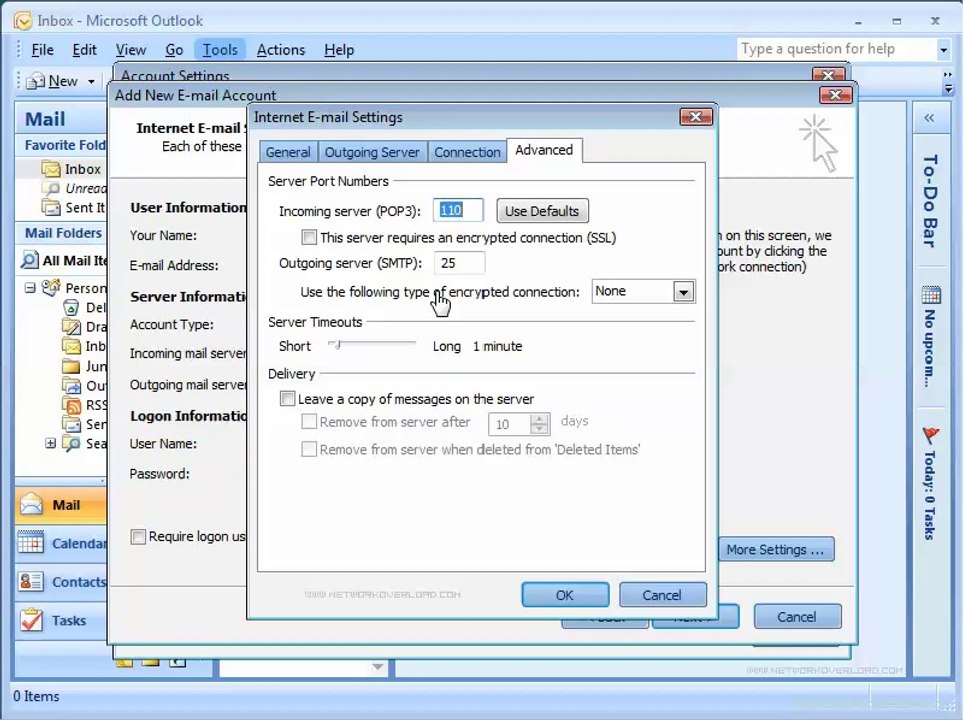Open the Unread Mail search folder icon
The image size is (963, 720).
click(50, 188)
